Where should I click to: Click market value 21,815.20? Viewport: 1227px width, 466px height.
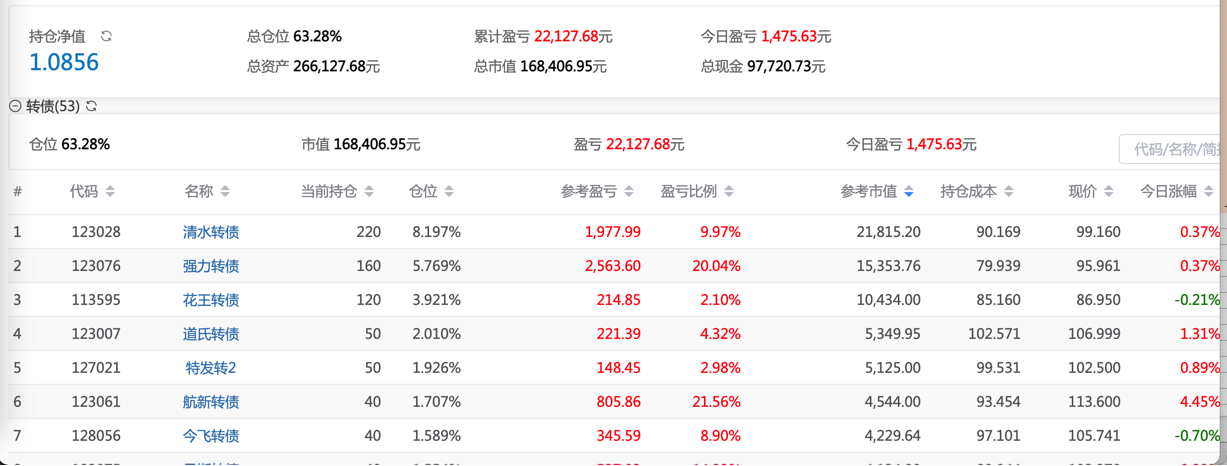[x=889, y=232]
